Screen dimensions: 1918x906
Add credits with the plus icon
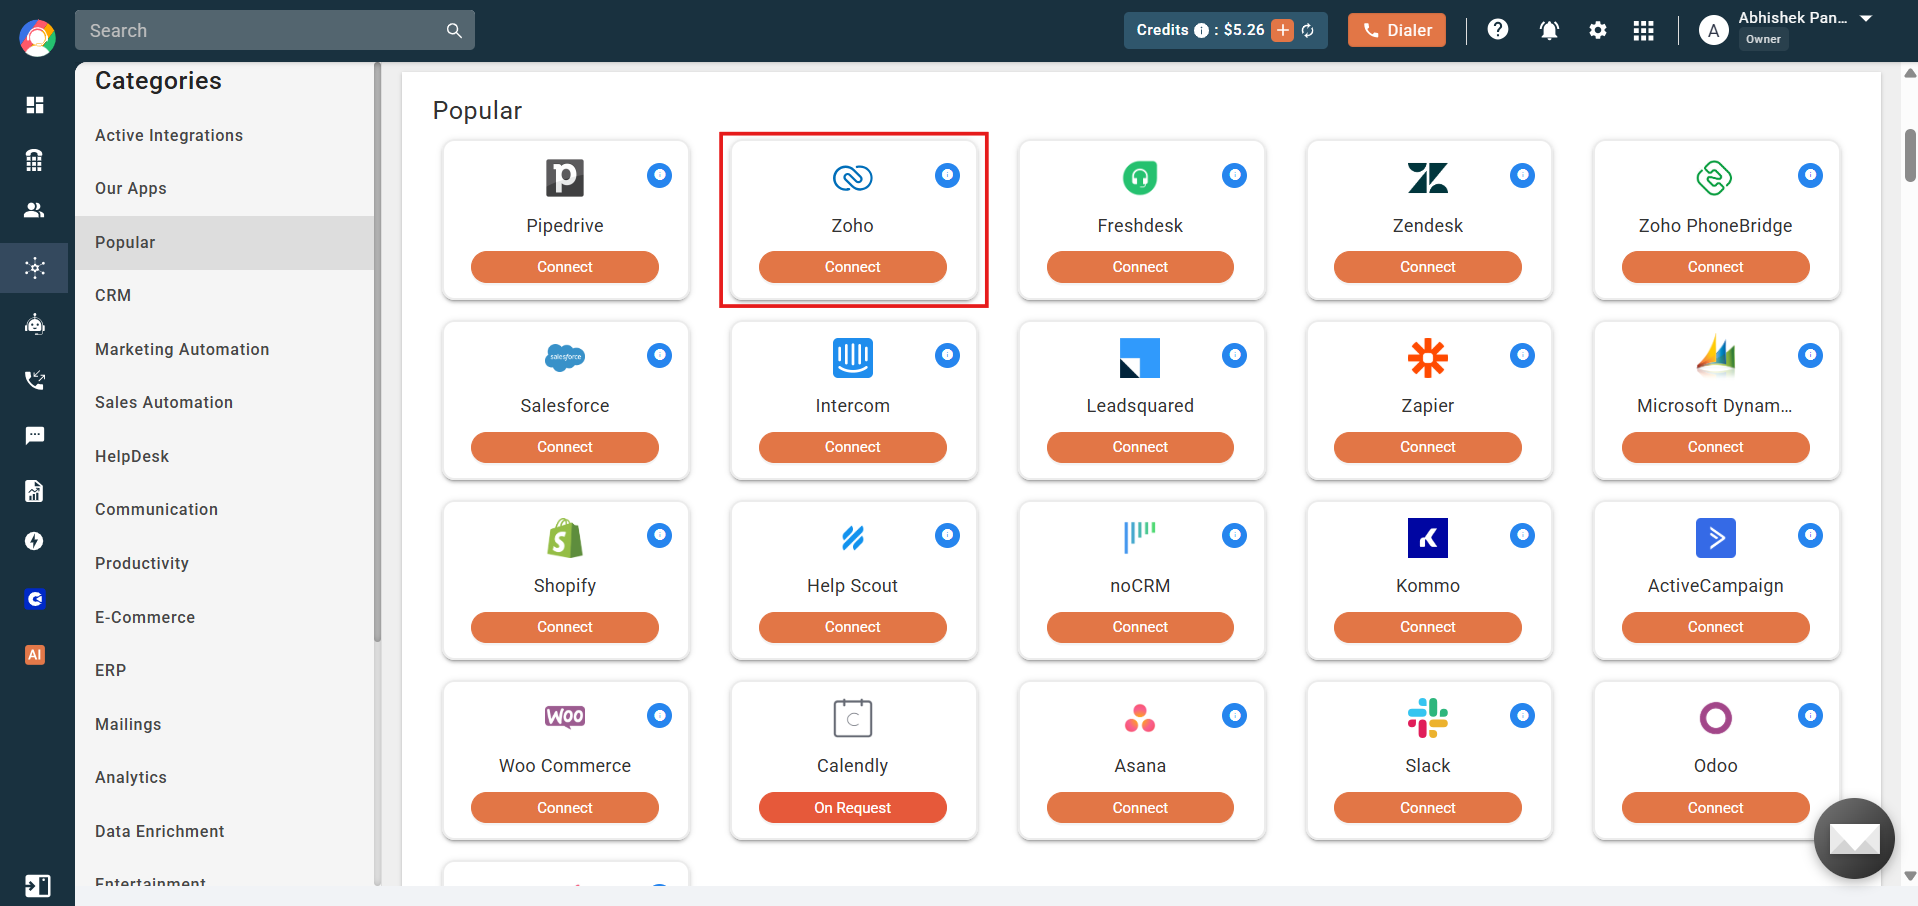(1283, 30)
